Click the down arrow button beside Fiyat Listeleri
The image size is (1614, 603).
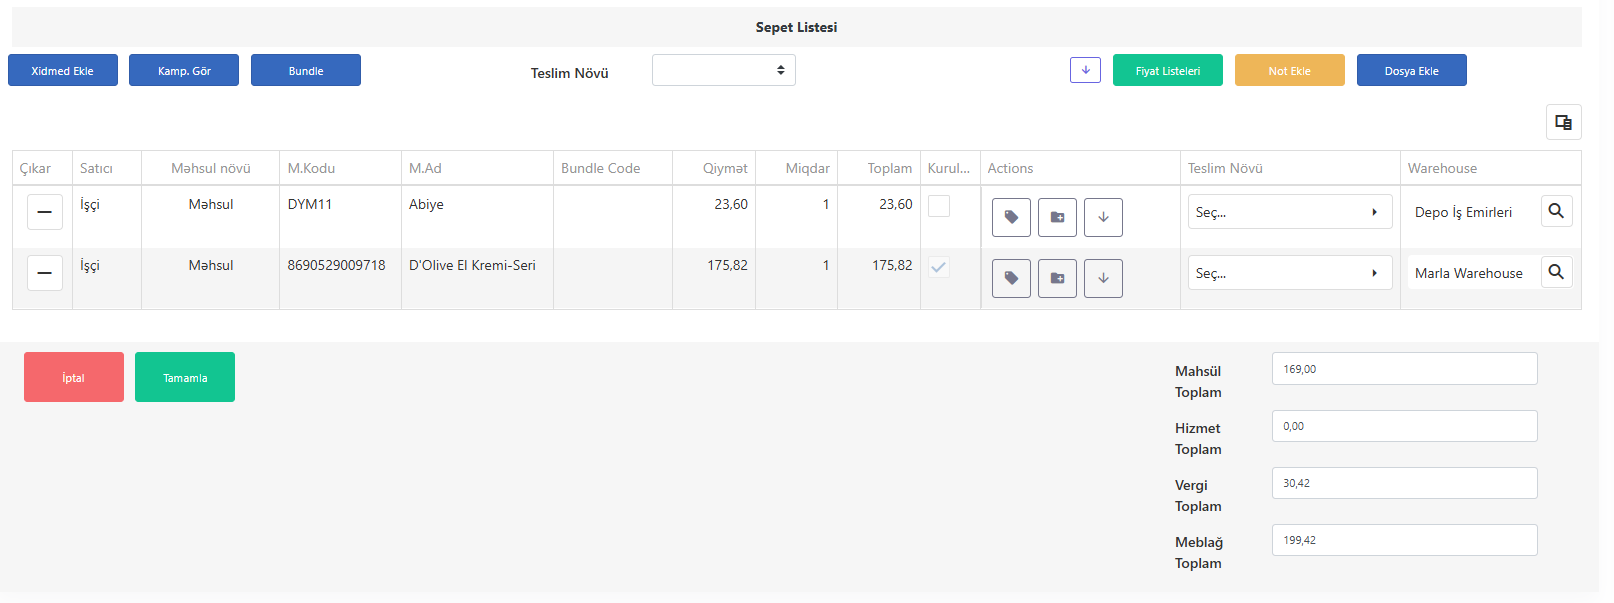(1085, 70)
